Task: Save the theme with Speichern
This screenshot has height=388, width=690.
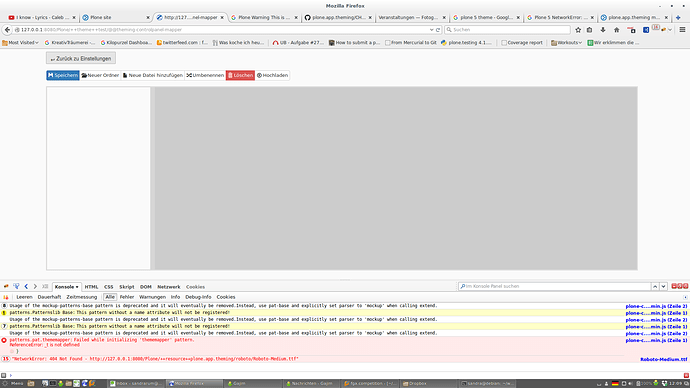Action: (63, 75)
